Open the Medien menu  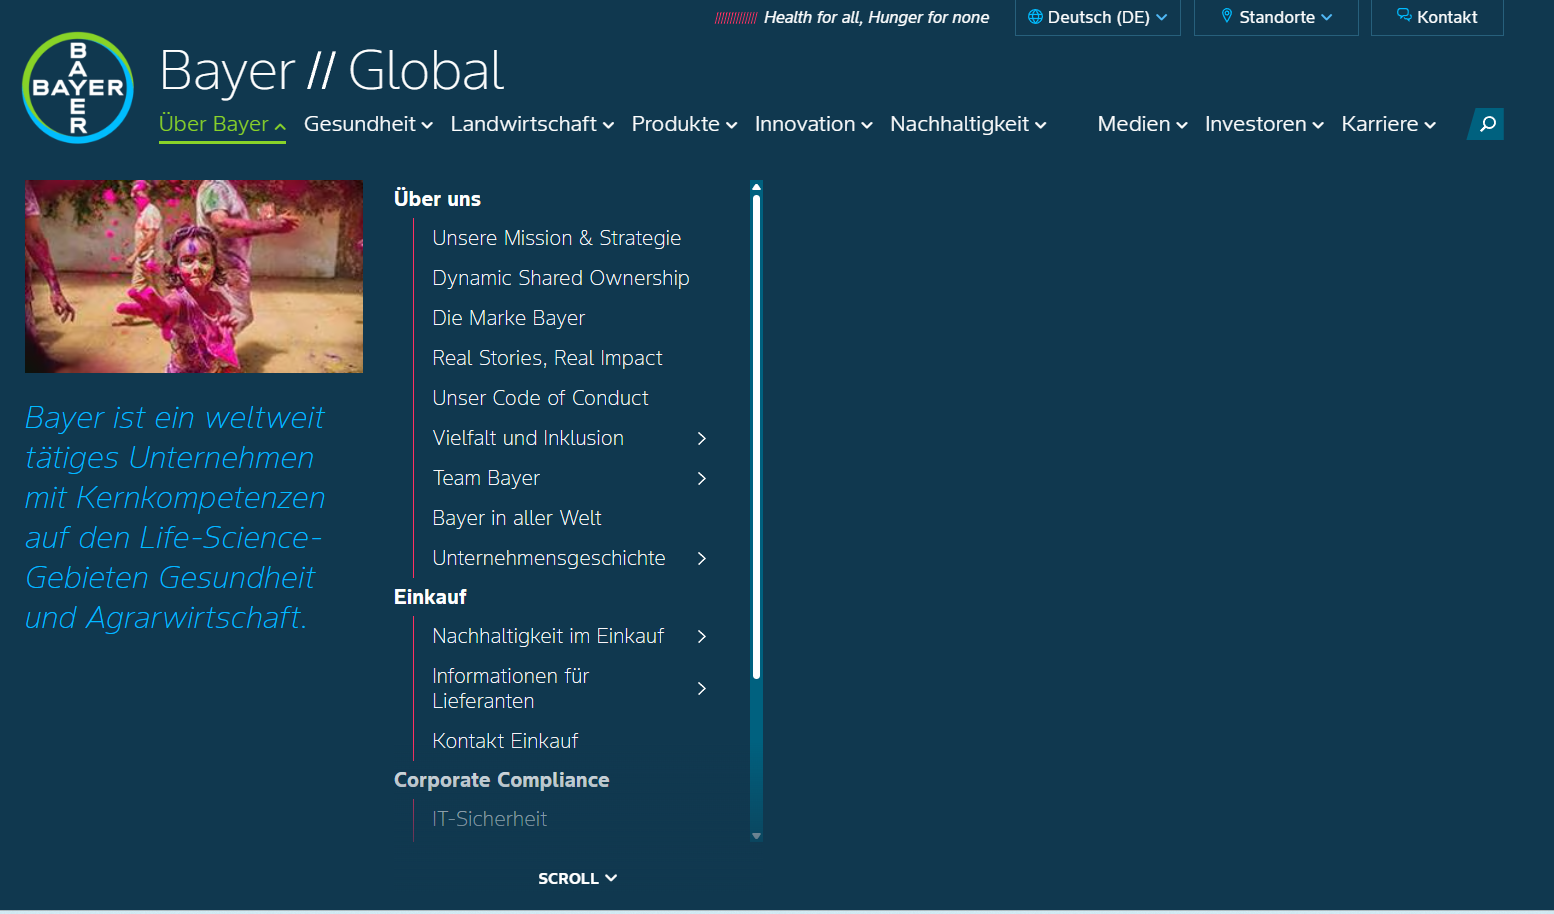pos(1142,124)
